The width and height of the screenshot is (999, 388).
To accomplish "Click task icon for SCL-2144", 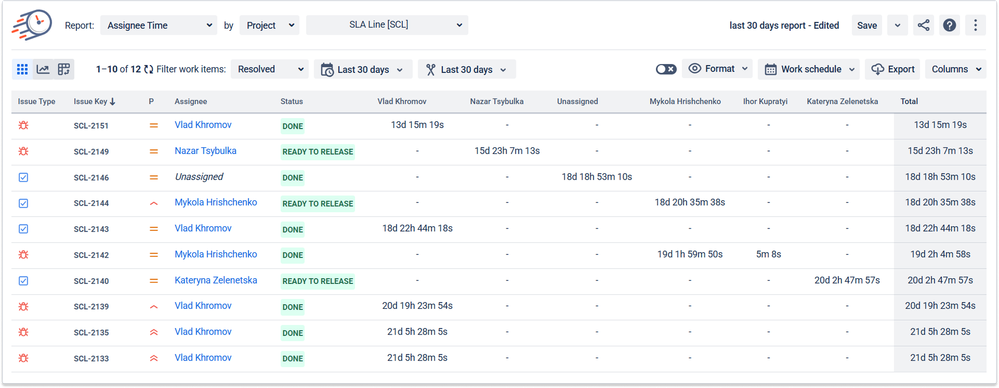I will pos(24,203).
